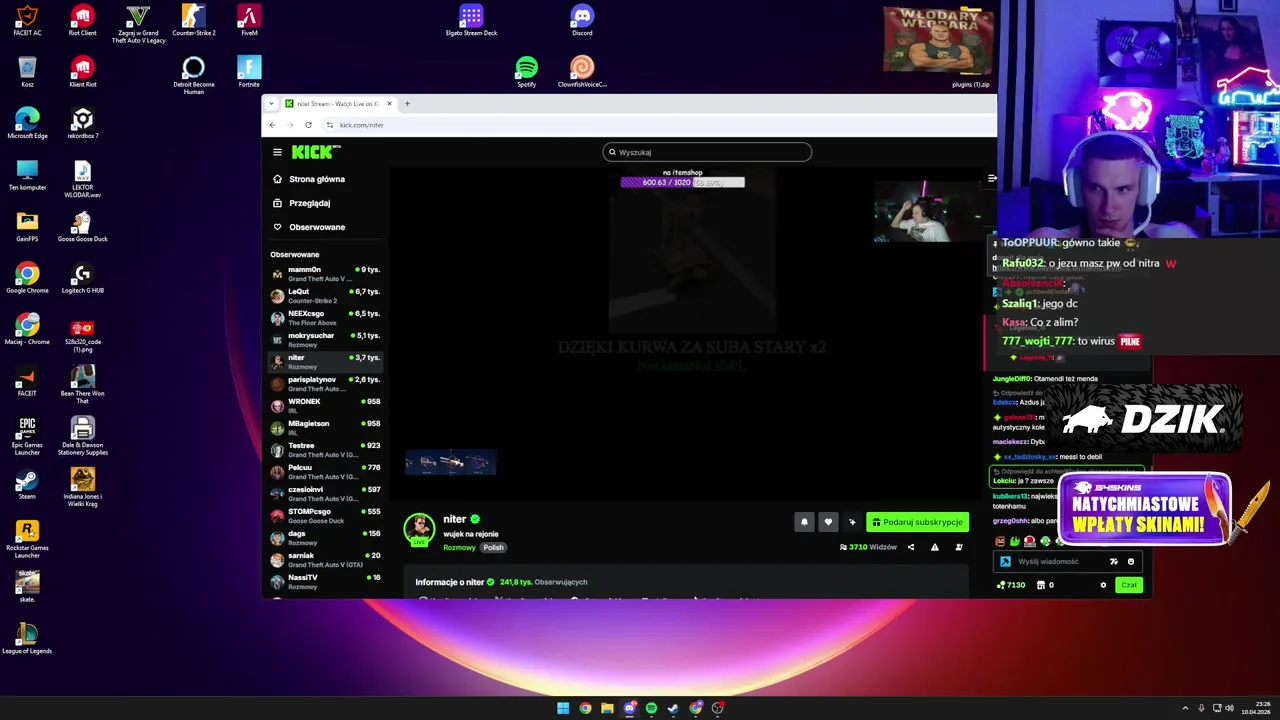Share the niter stream
This screenshot has width=1280, height=720.
[x=910, y=547]
